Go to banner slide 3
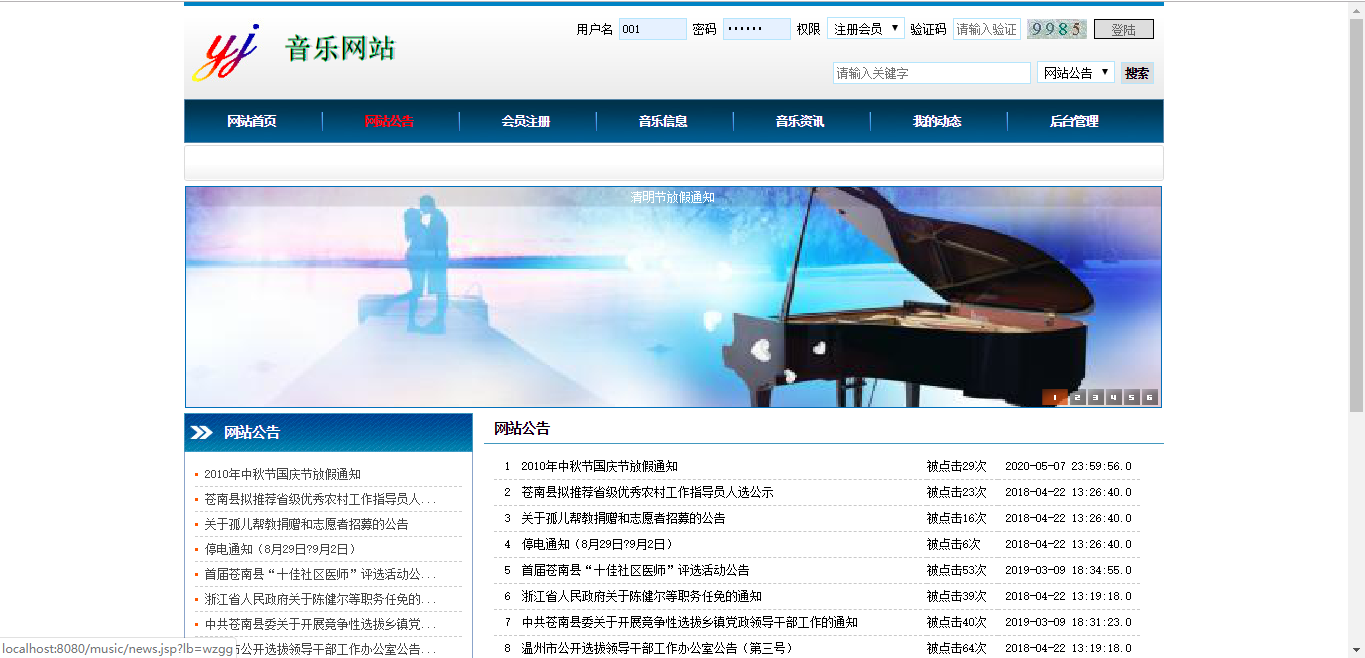1365x658 pixels. coord(1096,397)
